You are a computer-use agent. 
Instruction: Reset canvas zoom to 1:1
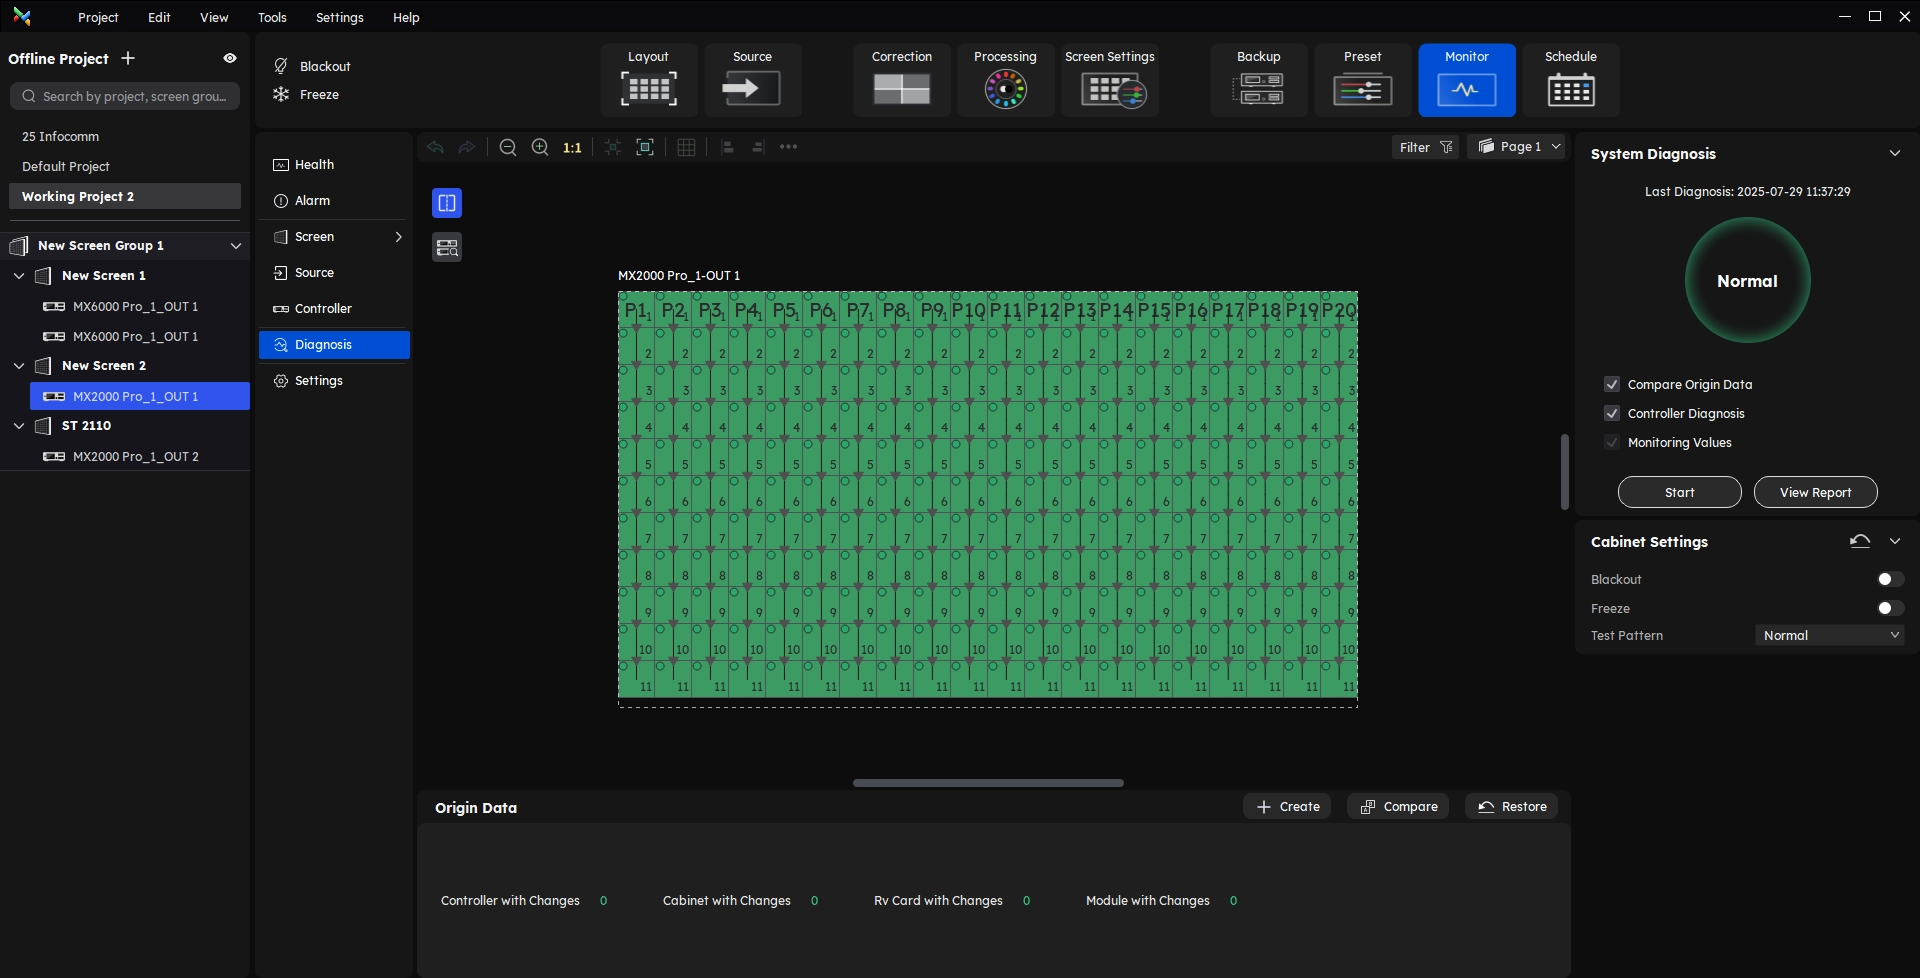point(572,148)
